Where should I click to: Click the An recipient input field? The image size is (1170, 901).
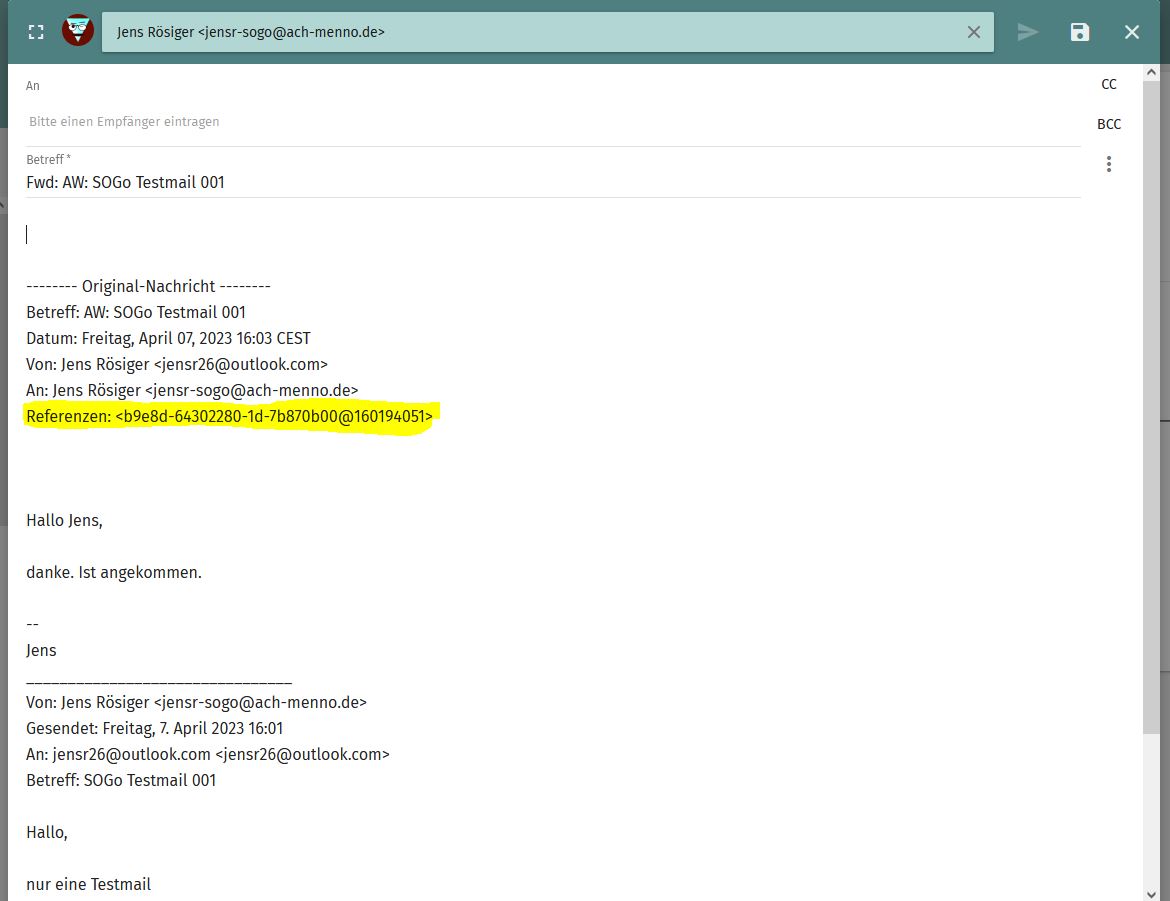click(x=553, y=122)
